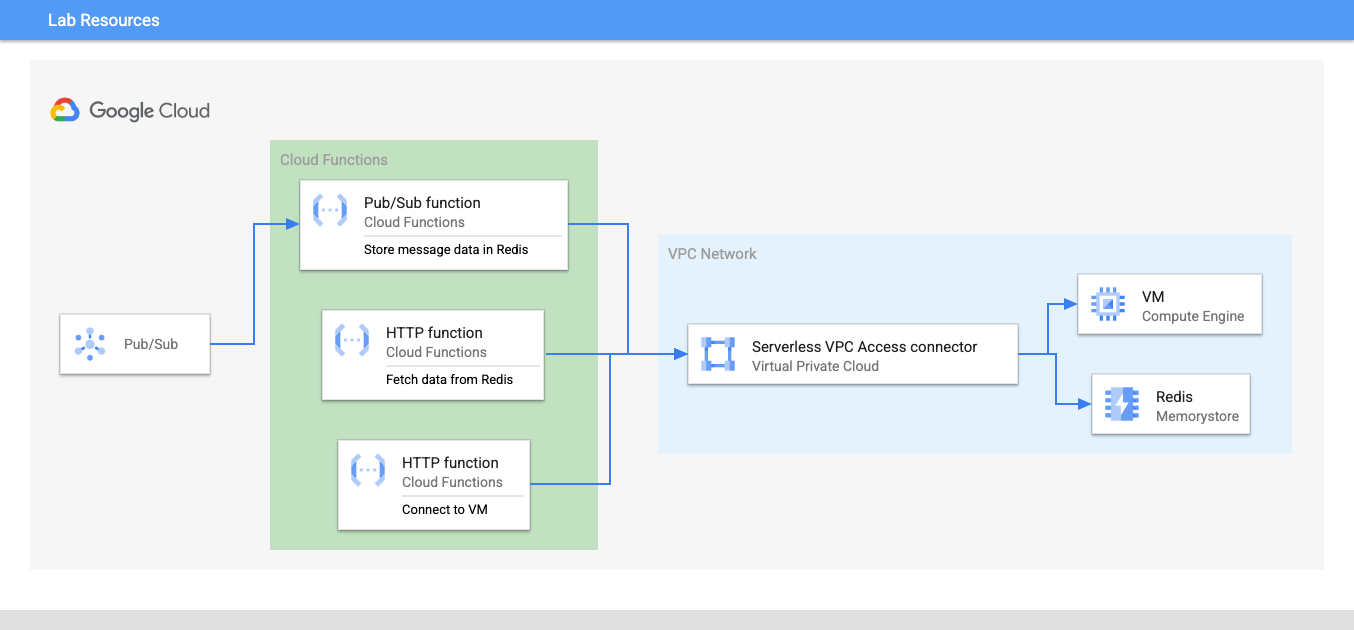Click the 'Redis' node title

1174,397
